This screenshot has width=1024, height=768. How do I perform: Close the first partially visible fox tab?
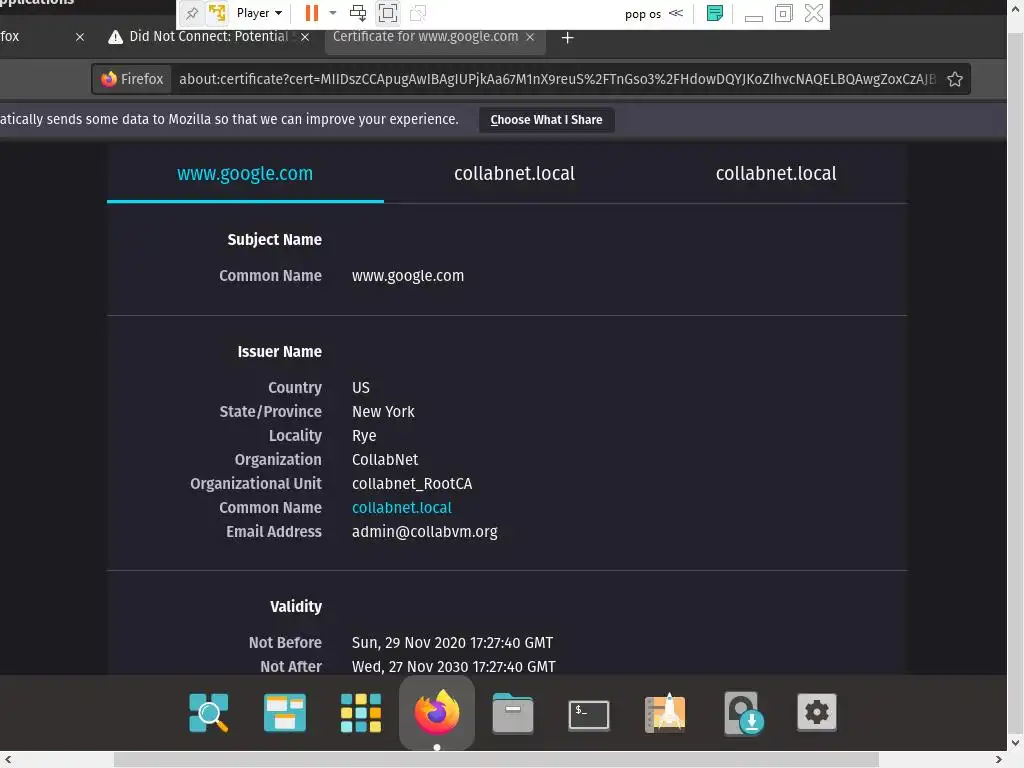pyautogui.click(x=80, y=37)
